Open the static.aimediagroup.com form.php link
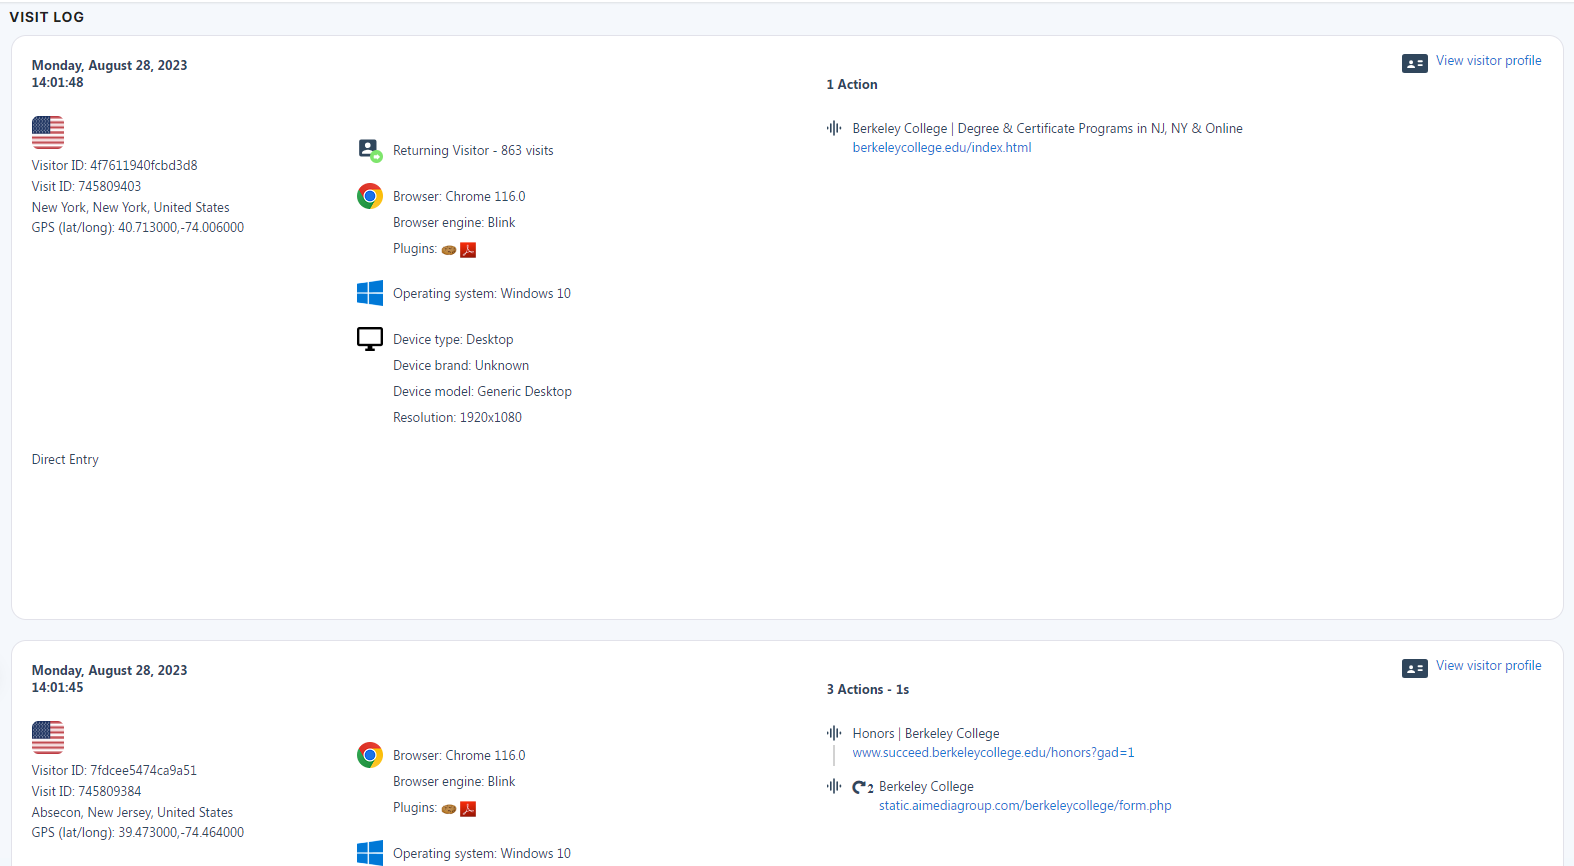The height and width of the screenshot is (866, 1574). pyautogui.click(x=1024, y=806)
